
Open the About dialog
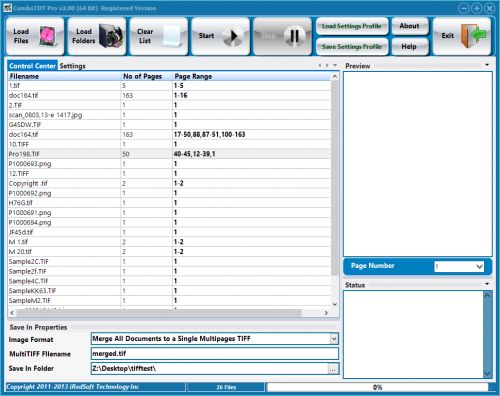tap(410, 26)
